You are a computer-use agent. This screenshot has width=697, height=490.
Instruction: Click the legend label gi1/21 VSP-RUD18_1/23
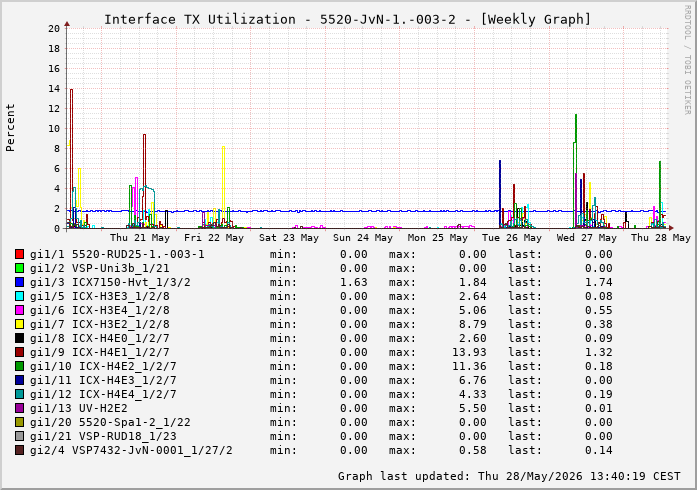(x=103, y=437)
